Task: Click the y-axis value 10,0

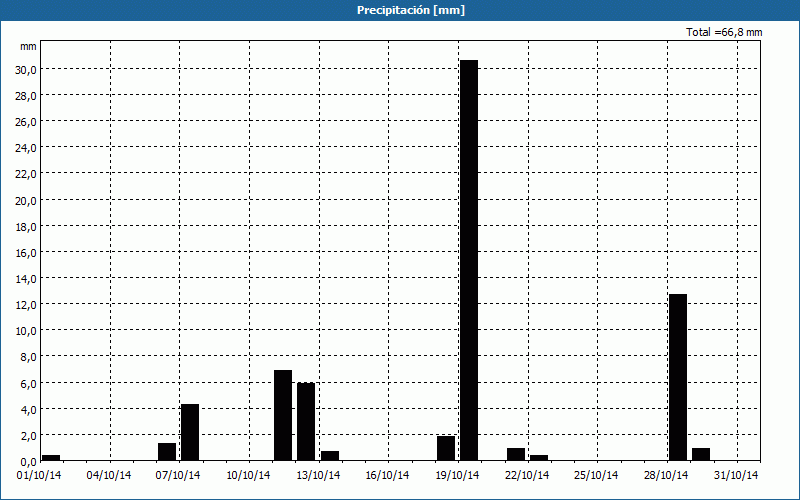Action: [x=26, y=331]
